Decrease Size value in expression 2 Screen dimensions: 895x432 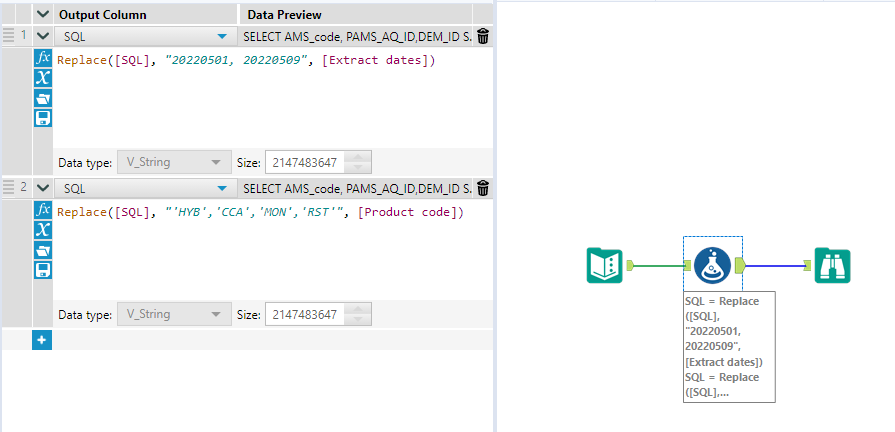coord(358,320)
